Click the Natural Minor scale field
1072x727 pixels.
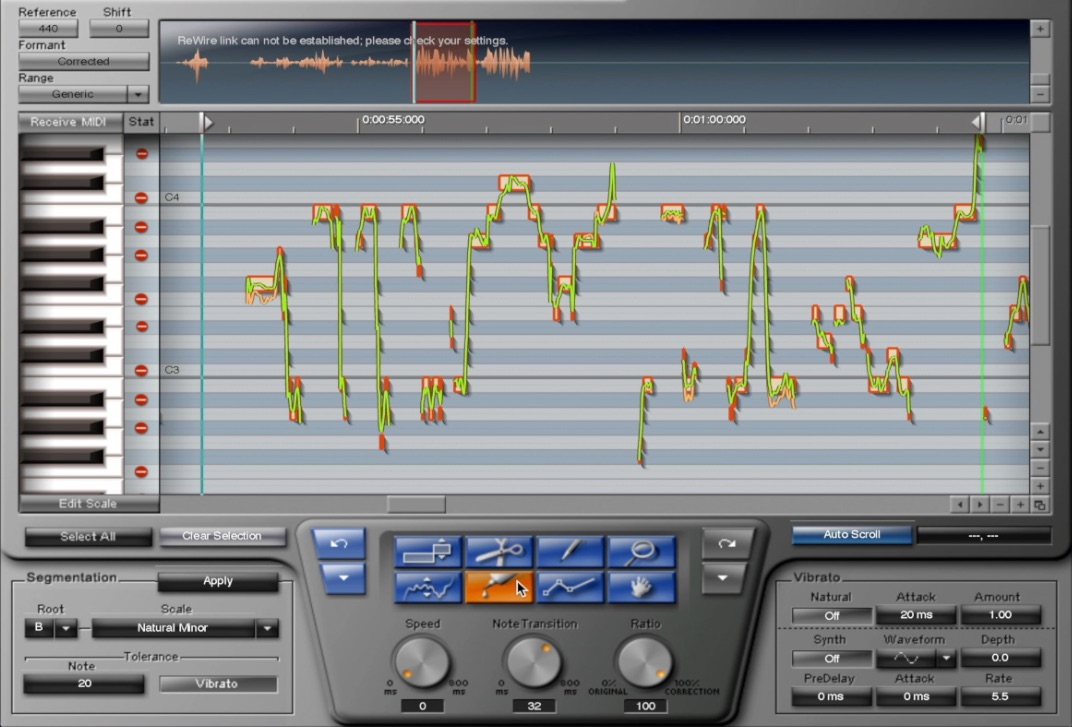click(x=173, y=628)
